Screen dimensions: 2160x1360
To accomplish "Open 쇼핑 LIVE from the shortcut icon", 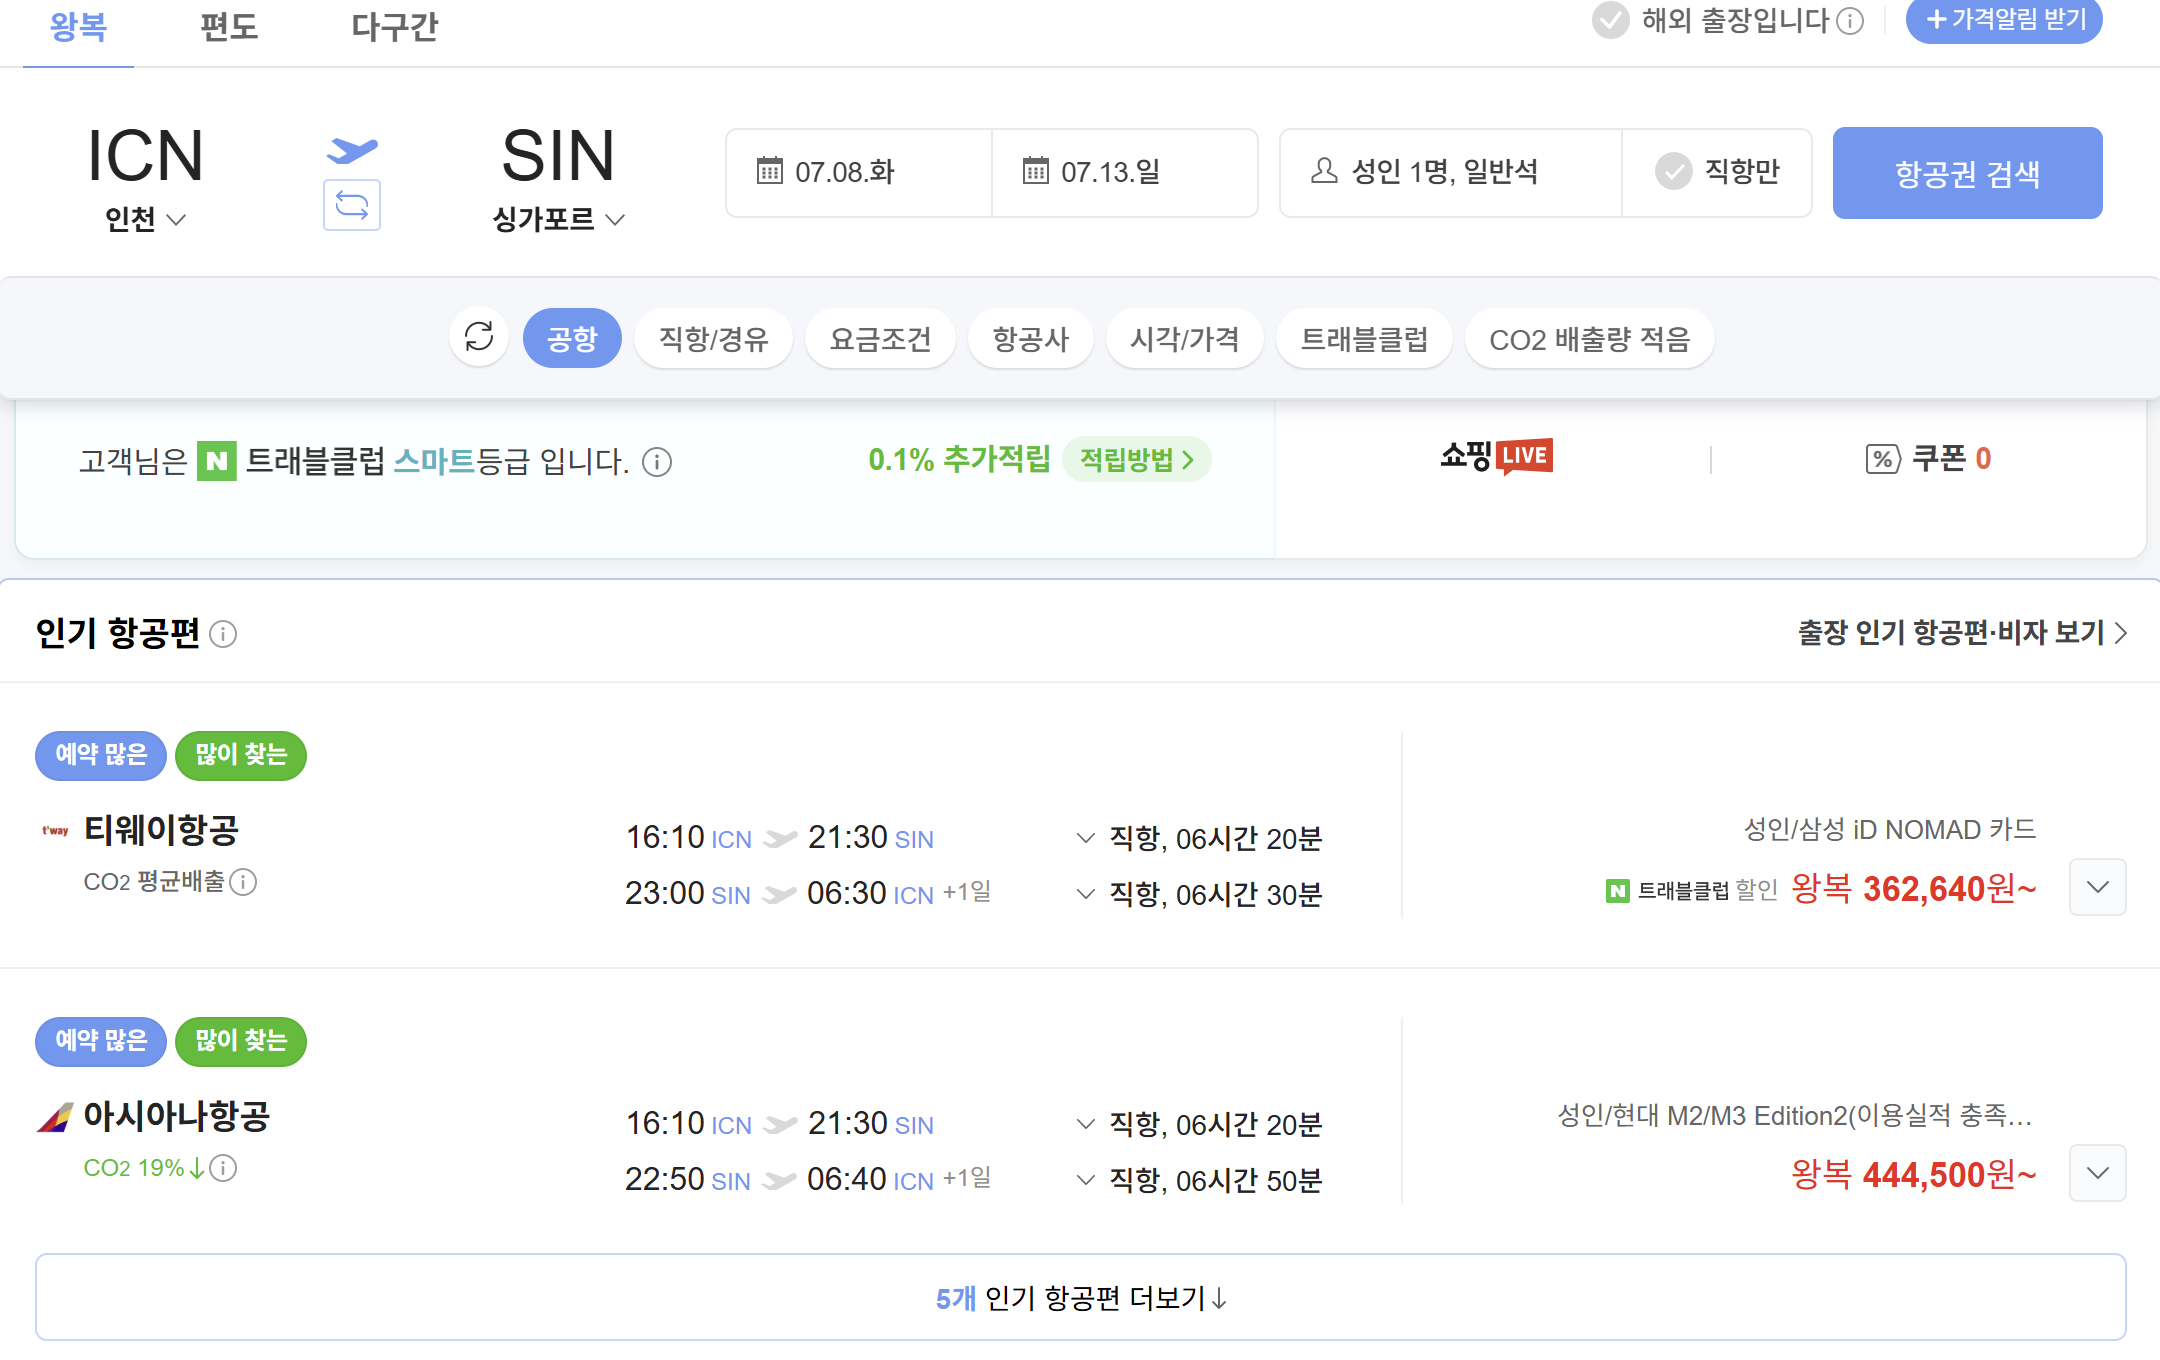I will [1496, 458].
